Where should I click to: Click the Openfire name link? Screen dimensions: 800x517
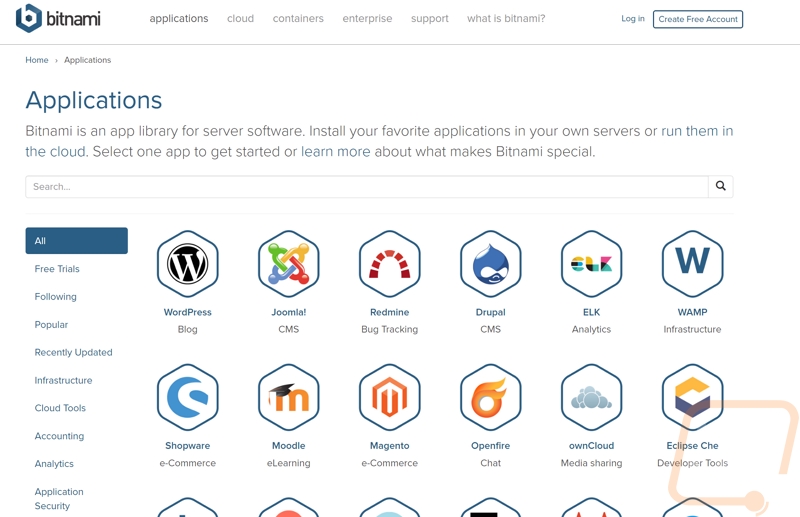(490, 446)
